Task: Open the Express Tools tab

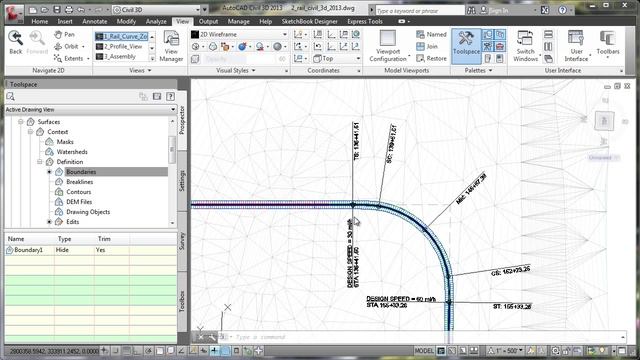Action: 364,21
